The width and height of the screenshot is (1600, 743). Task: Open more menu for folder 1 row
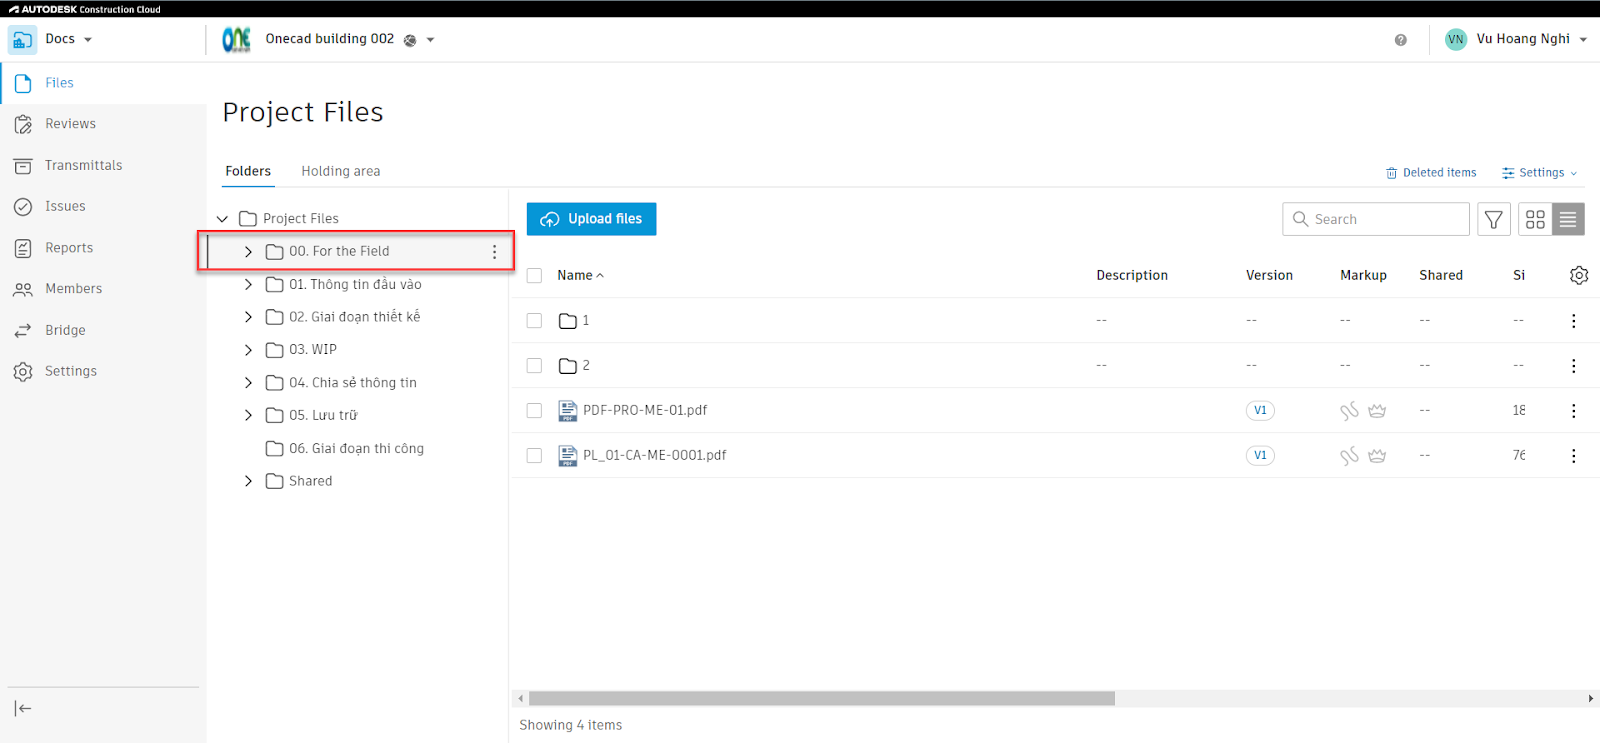(x=1573, y=321)
